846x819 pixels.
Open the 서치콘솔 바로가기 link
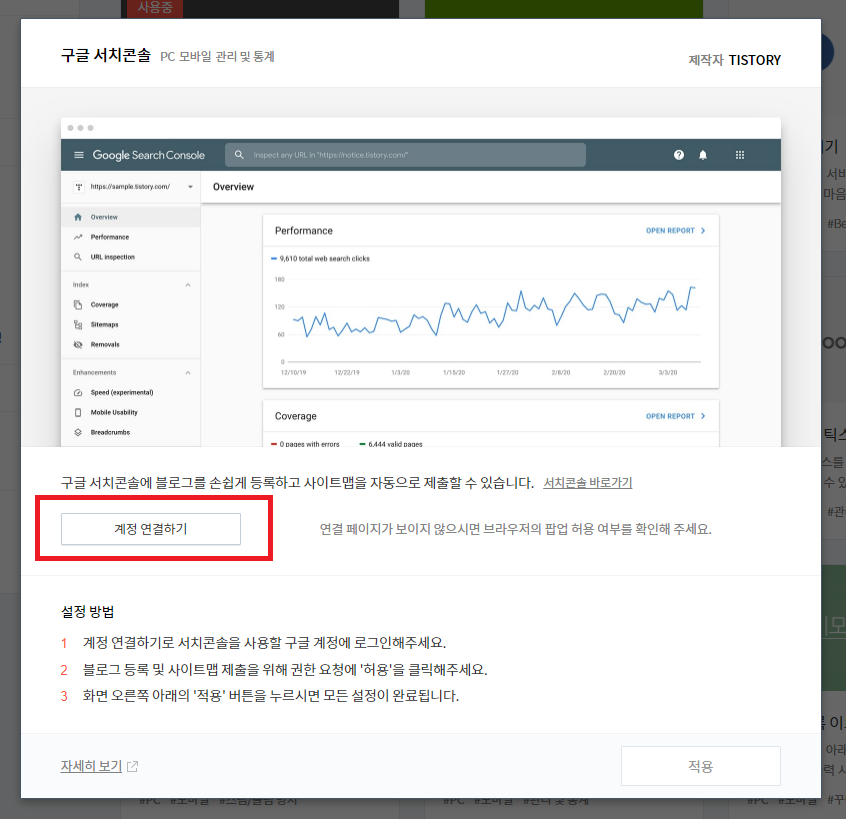pyautogui.click(x=588, y=482)
